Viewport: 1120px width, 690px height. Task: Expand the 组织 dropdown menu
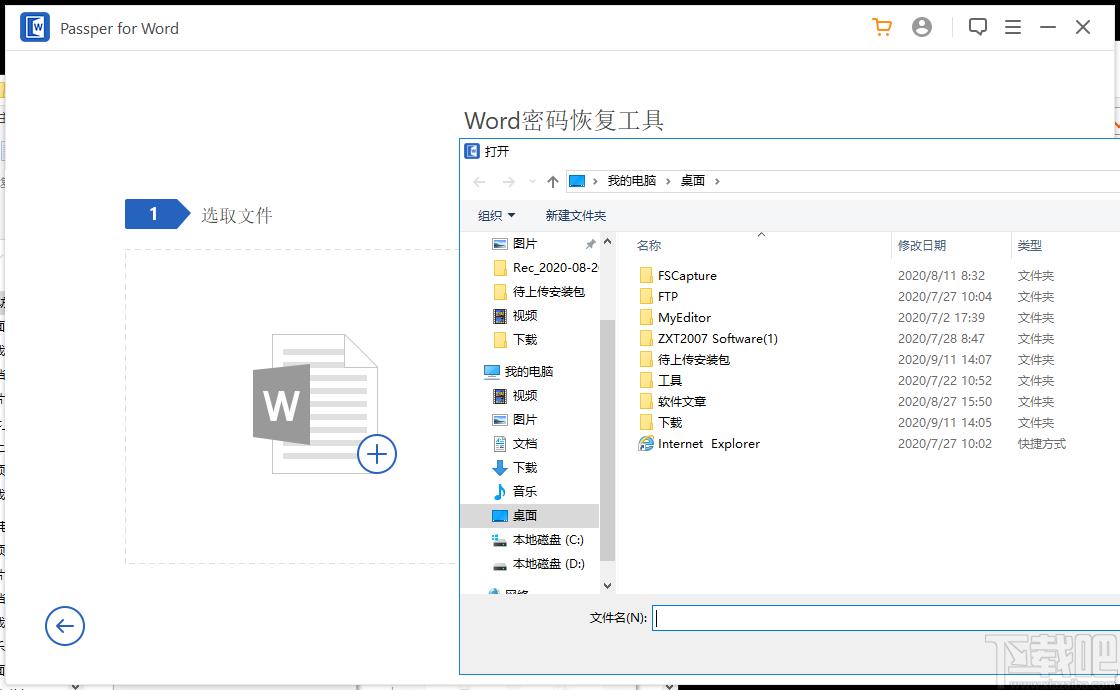coord(496,216)
